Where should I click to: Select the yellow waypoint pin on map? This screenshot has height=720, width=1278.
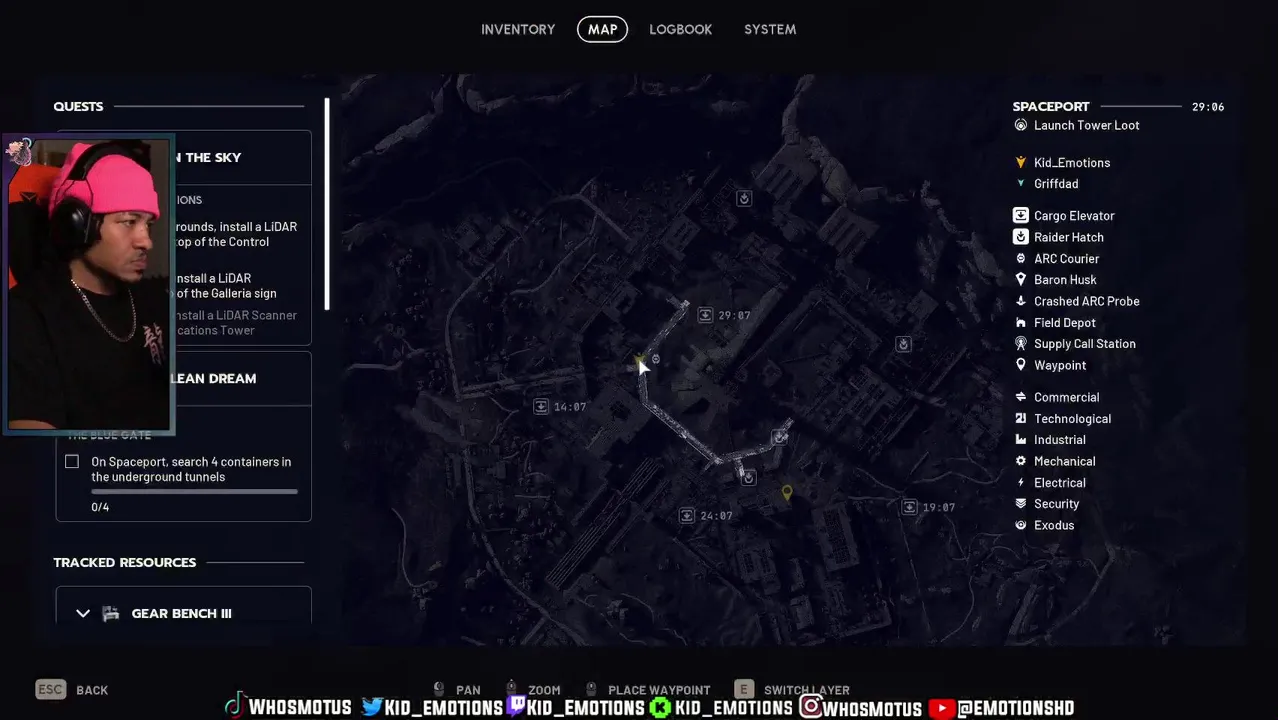(x=787, y=492)
